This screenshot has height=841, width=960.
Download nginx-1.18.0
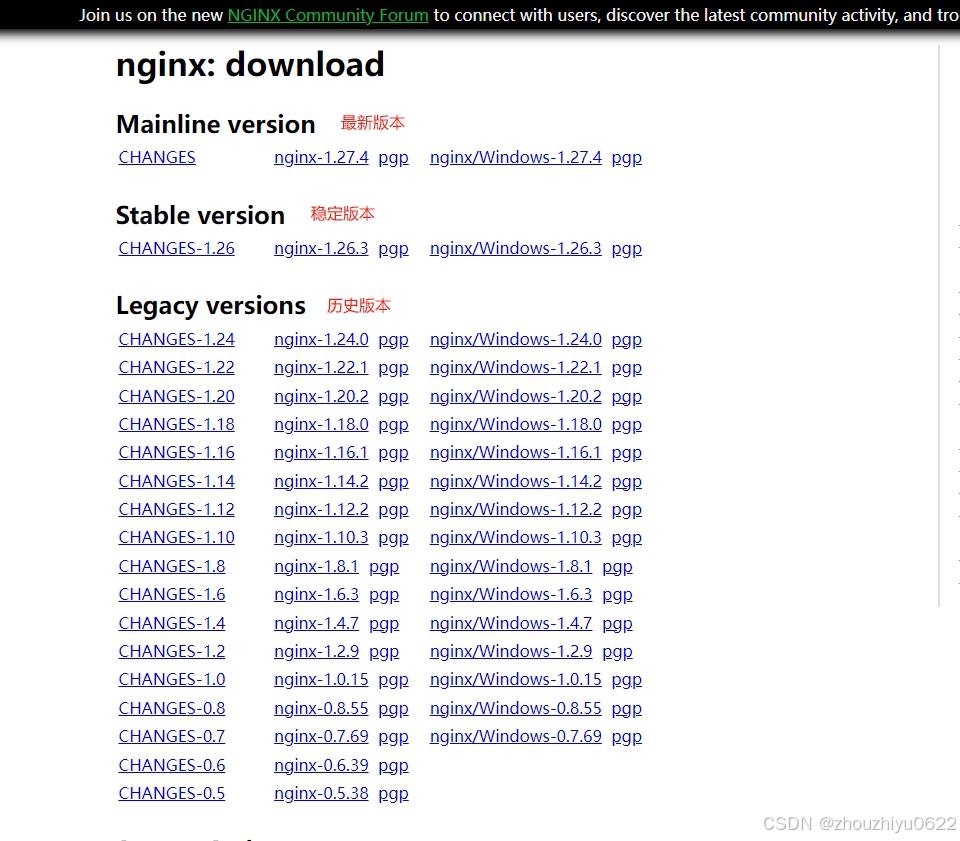(321, 424)
